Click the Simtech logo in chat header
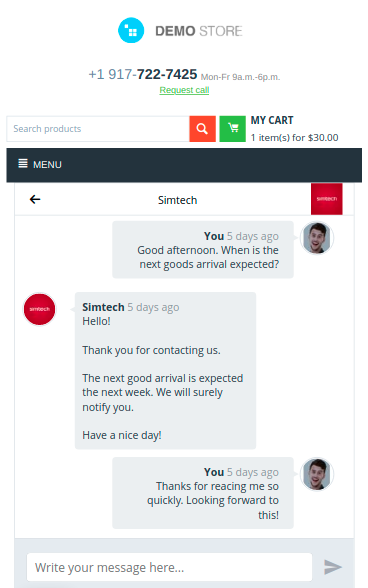Image resolution: width=368 pixels, height=588 pixels. pyautogui.click(x=326, y=199)
